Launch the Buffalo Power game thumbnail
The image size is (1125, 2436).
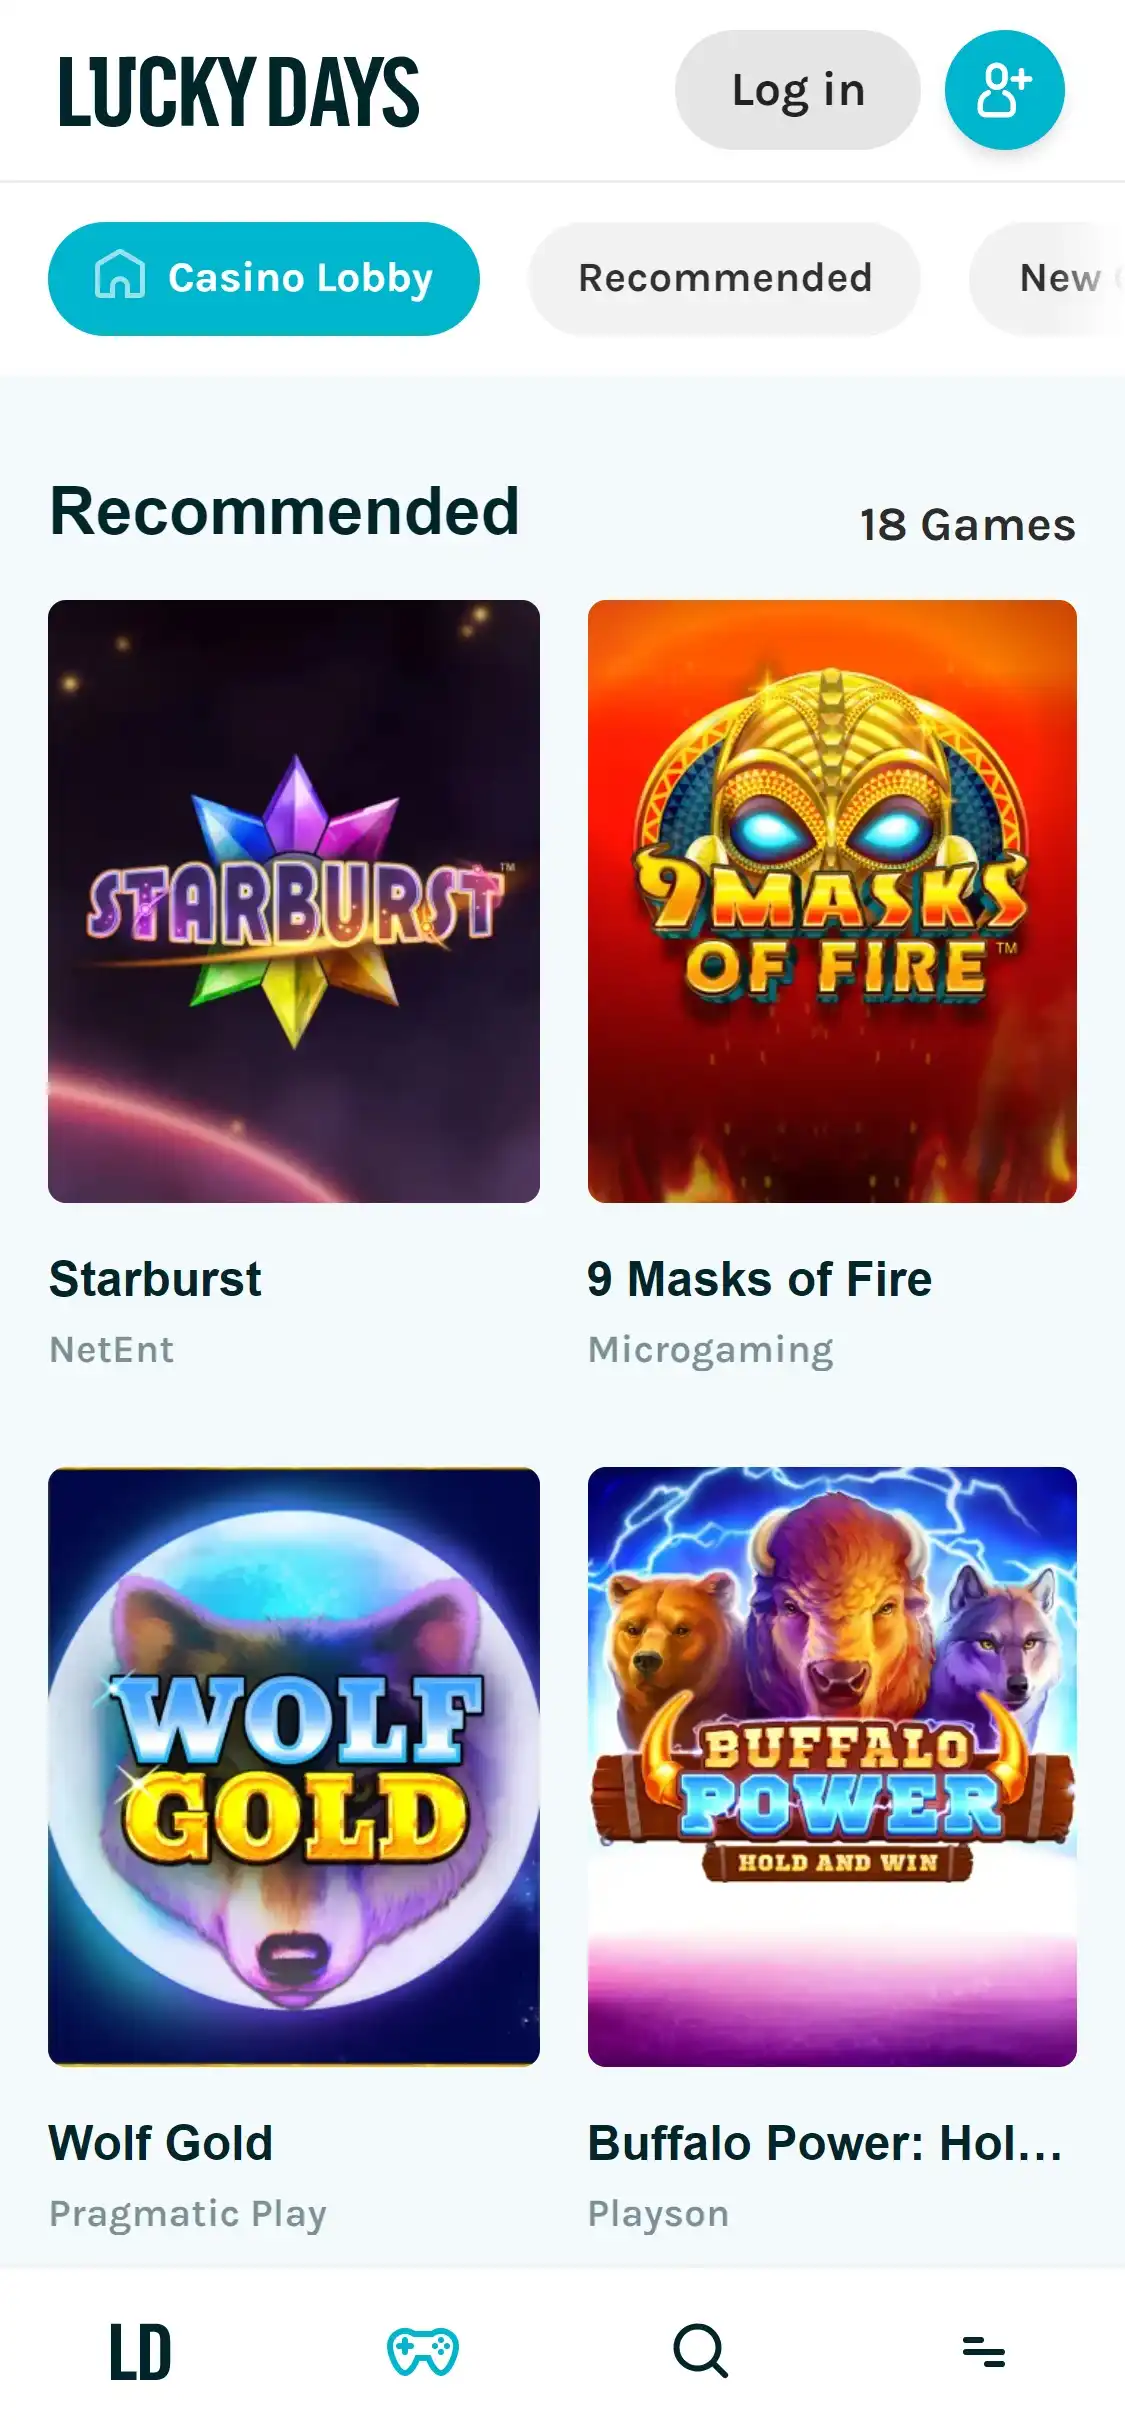tap(832, 1766)
